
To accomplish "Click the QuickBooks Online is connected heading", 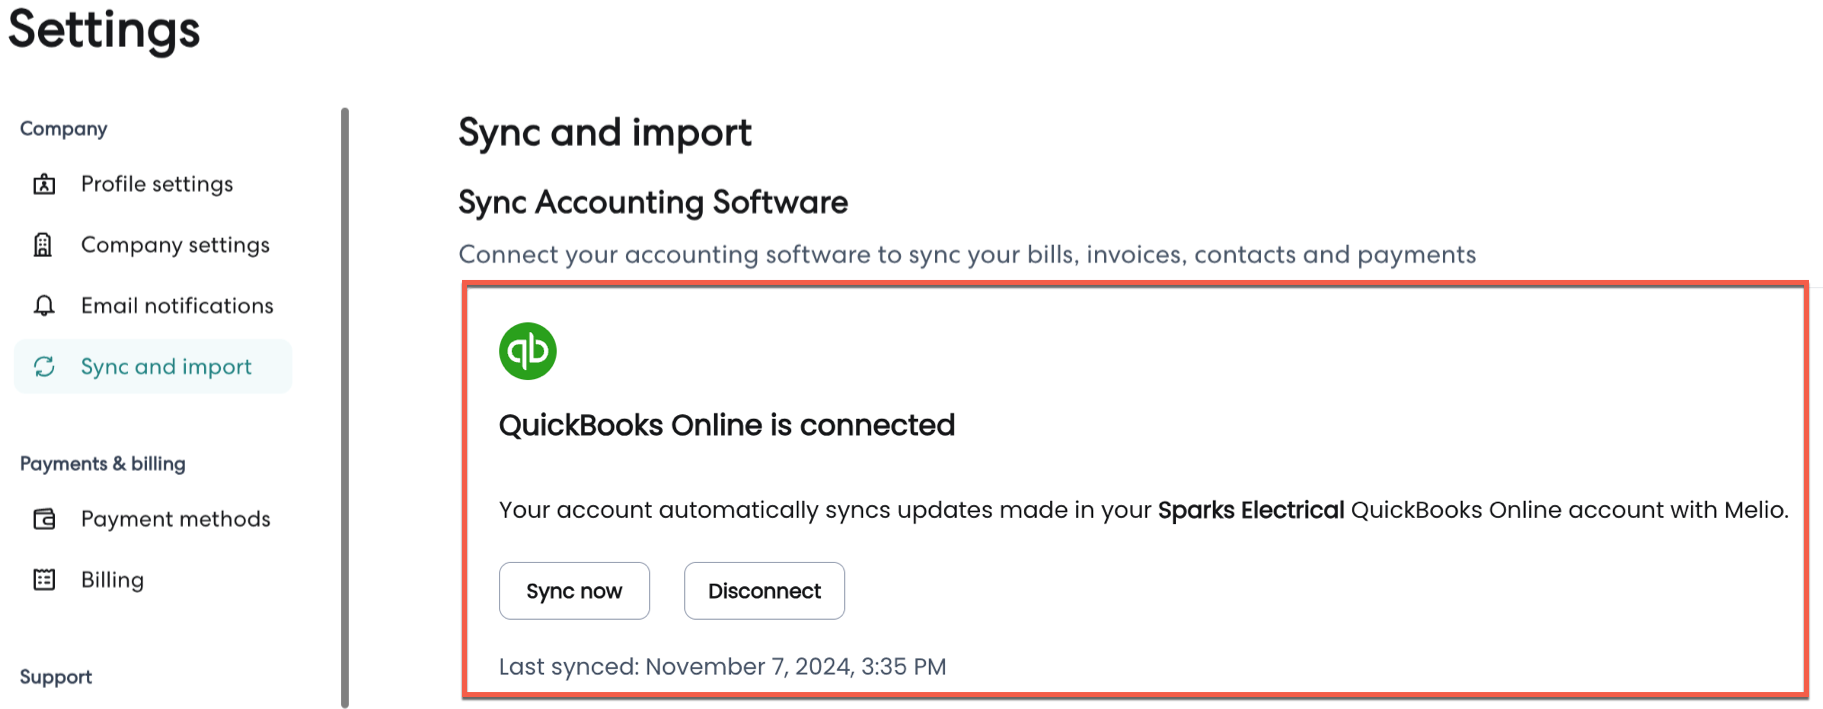I will [x=726, y=425].
